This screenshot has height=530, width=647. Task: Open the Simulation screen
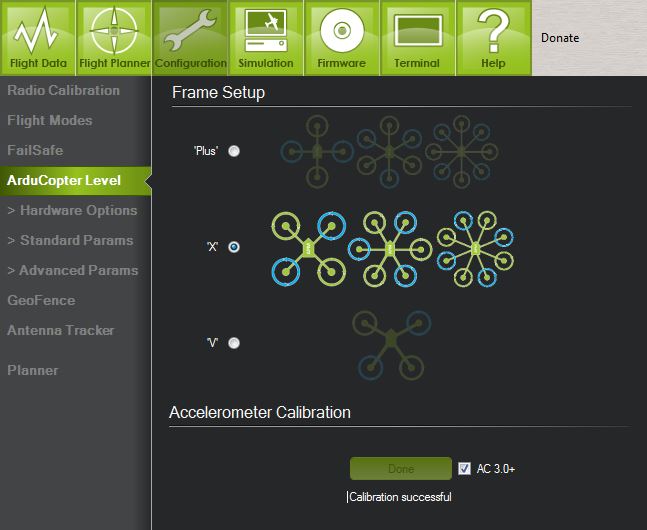(x=266, y=38)
